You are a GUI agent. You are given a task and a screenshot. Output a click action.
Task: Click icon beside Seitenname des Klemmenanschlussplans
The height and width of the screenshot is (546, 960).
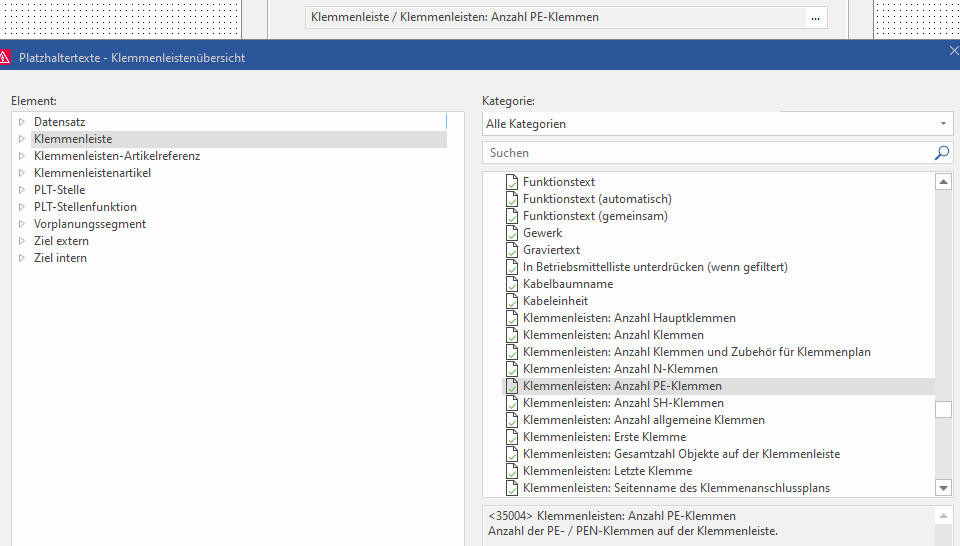point(512,488)
